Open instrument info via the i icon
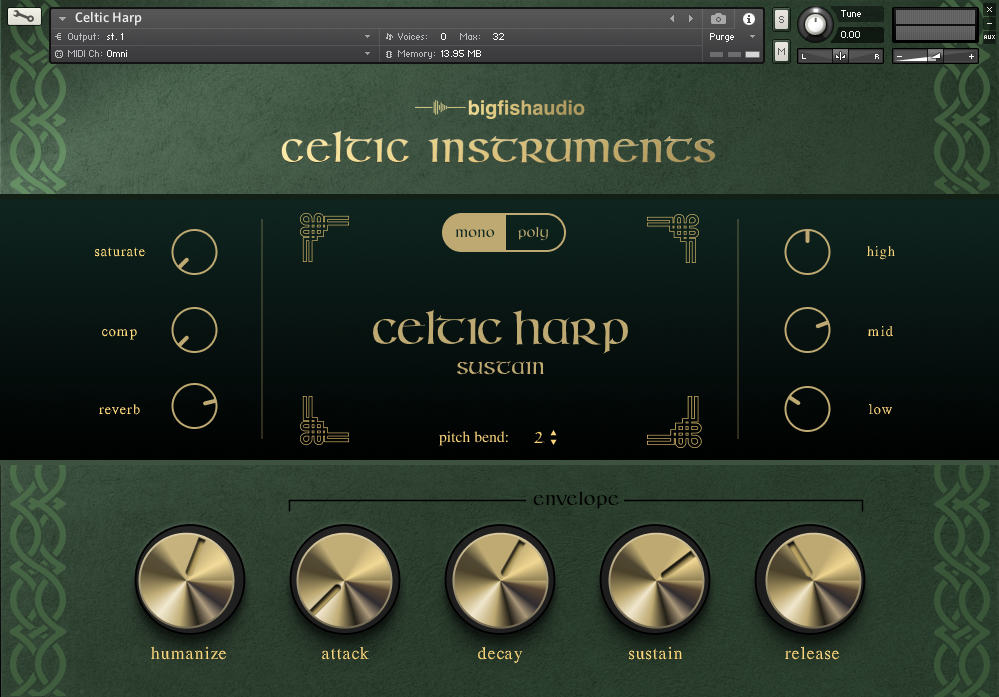The width and height of the screenshot is (999, 697). pos(749,19)
